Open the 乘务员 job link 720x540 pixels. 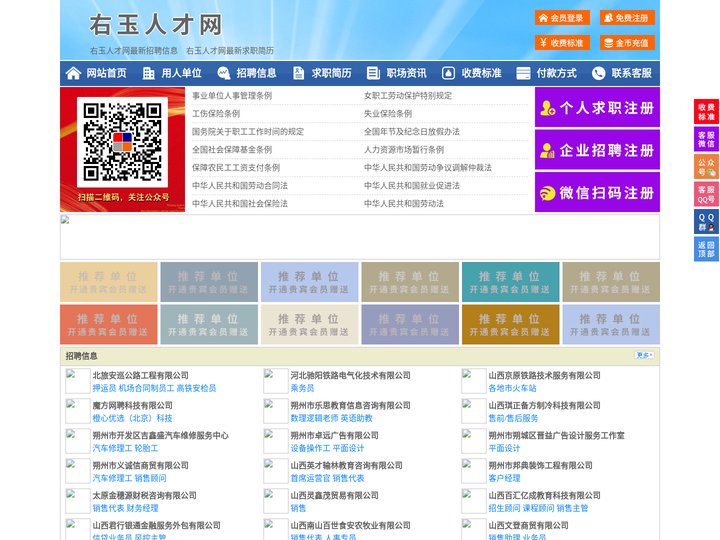pos(302,388)
